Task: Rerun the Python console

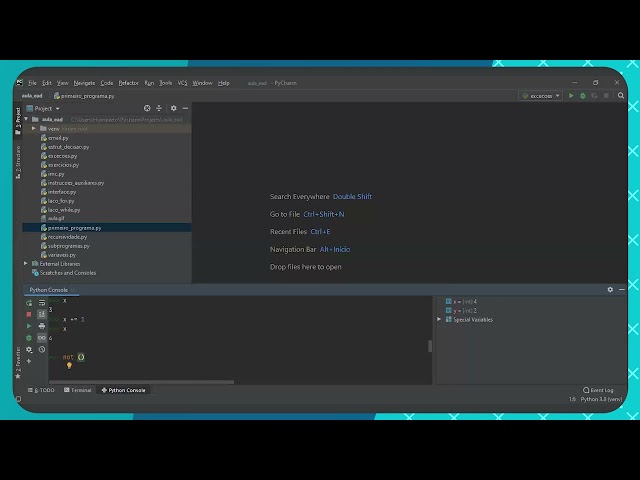Action: (x=29, y=302)
